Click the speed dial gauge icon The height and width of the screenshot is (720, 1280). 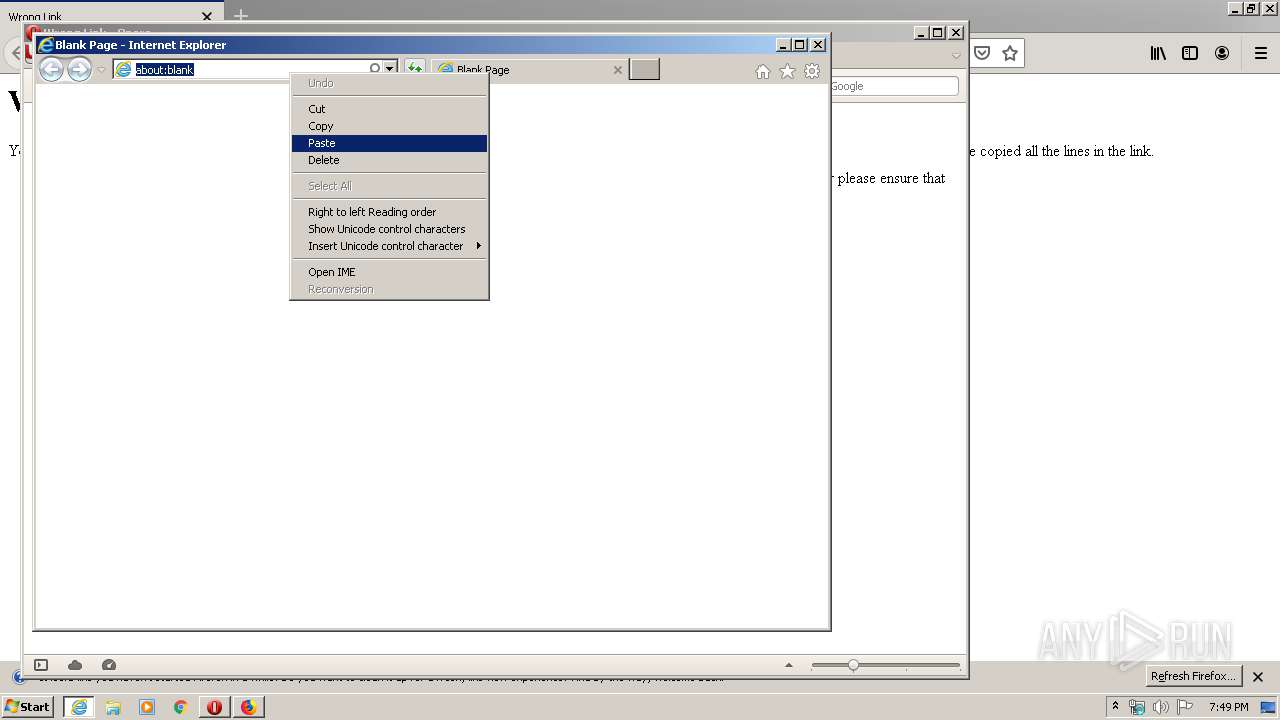109,665
